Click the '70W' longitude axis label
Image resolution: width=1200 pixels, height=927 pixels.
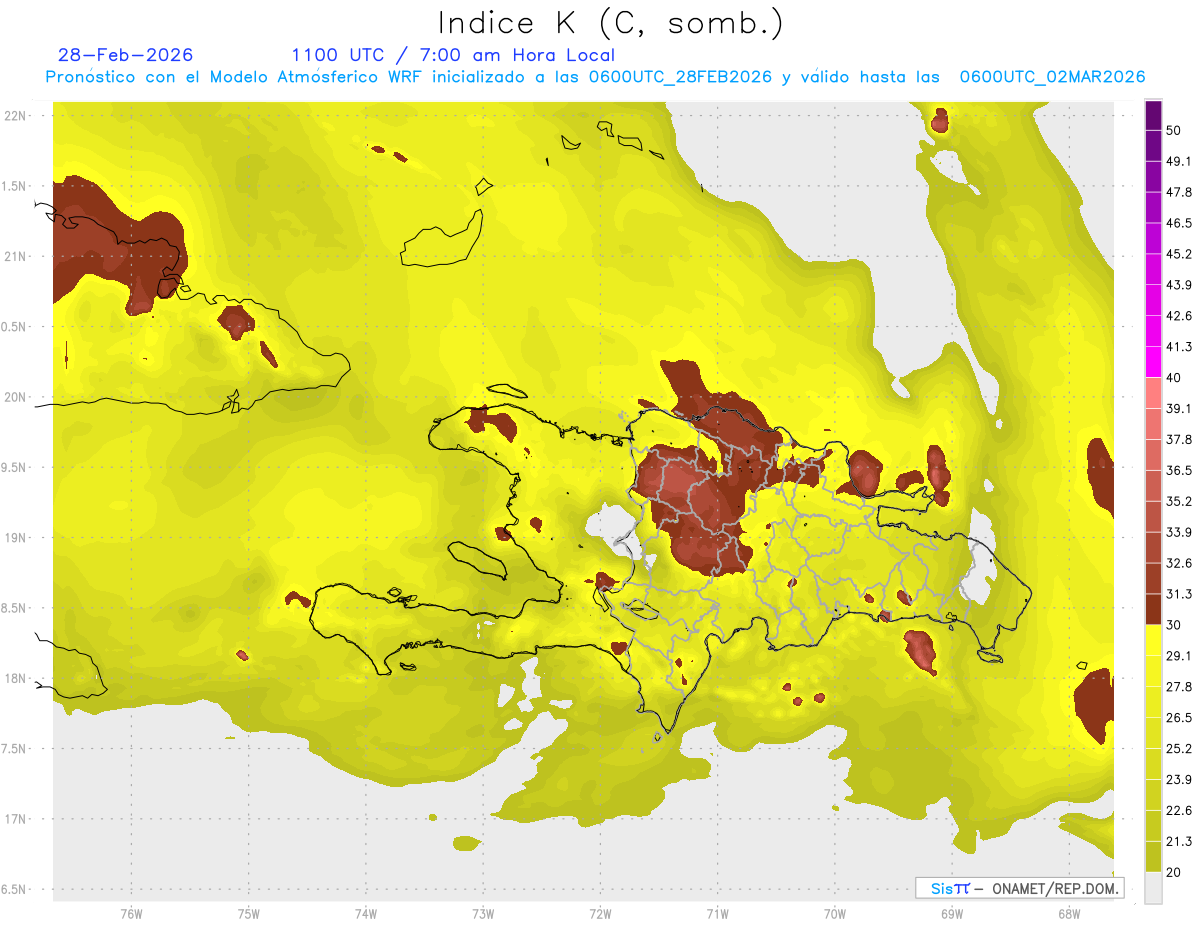pyautogui.click(x=834, y=914)
